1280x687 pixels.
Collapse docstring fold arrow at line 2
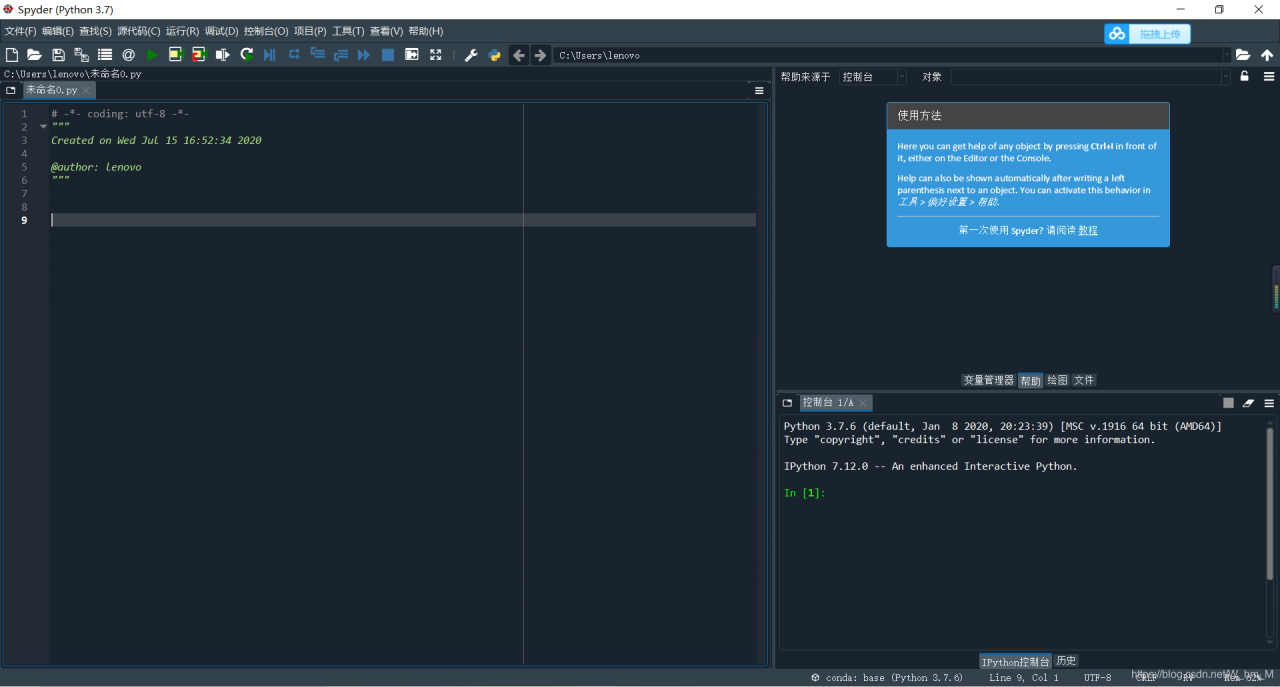click(43, 127)
